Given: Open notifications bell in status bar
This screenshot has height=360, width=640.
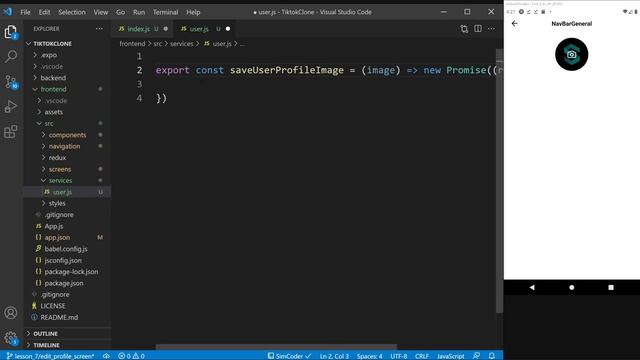Looking at the screenshot, I should tap(492, 356).
